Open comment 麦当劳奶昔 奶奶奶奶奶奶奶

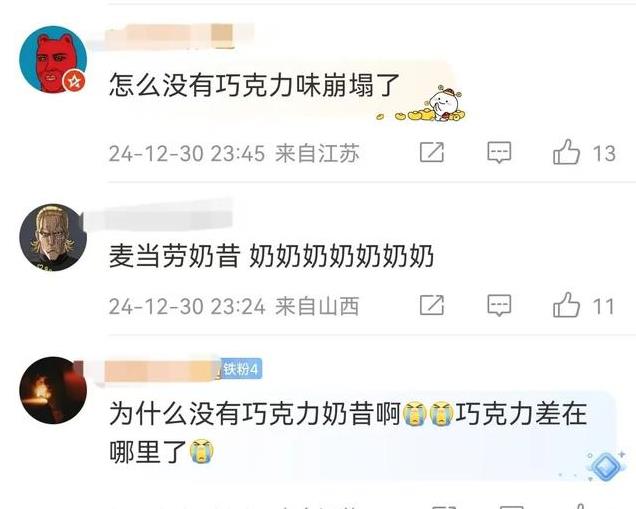pyautogui.click(x=271, y=256)
